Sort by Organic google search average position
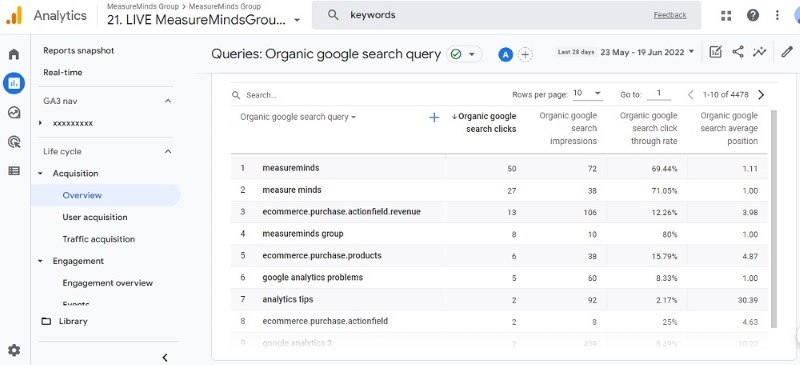The image size is (800, 365). (x=729, y=129)
